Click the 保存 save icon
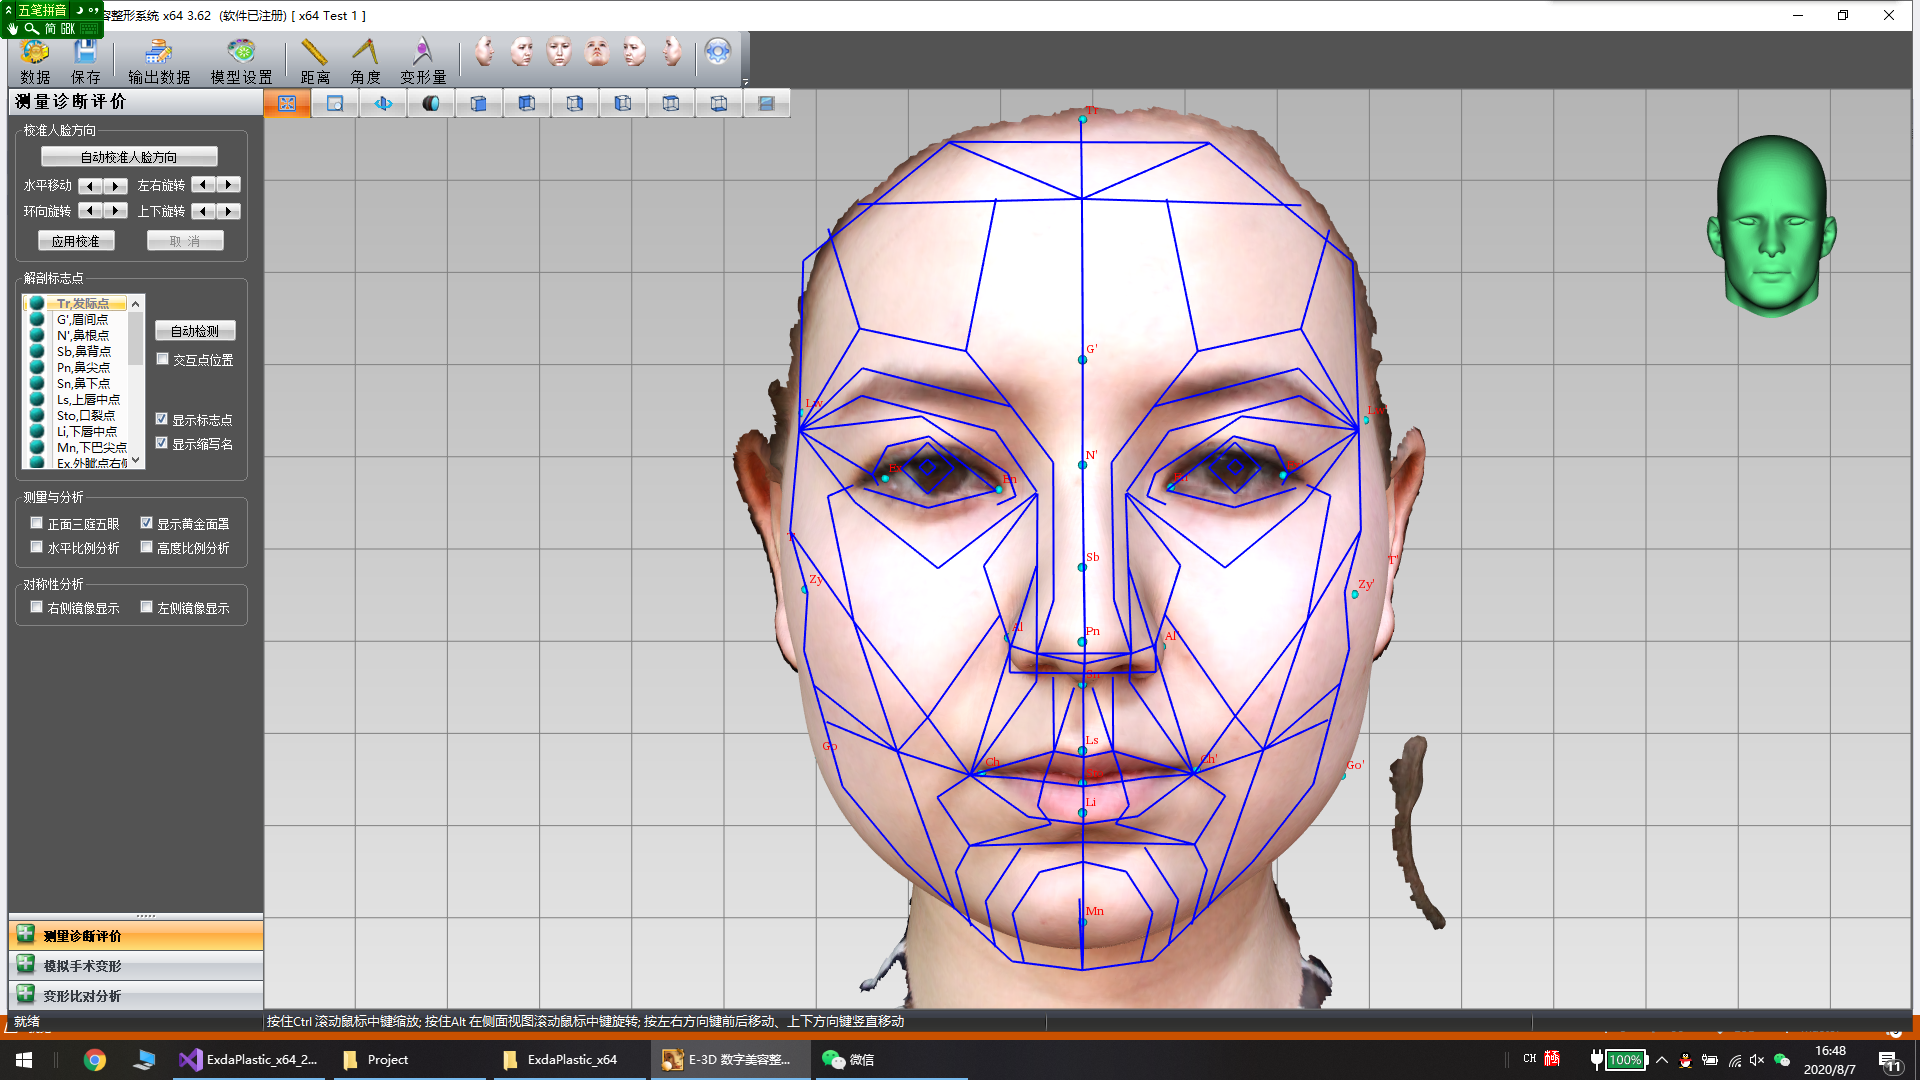 coord(85,60)
